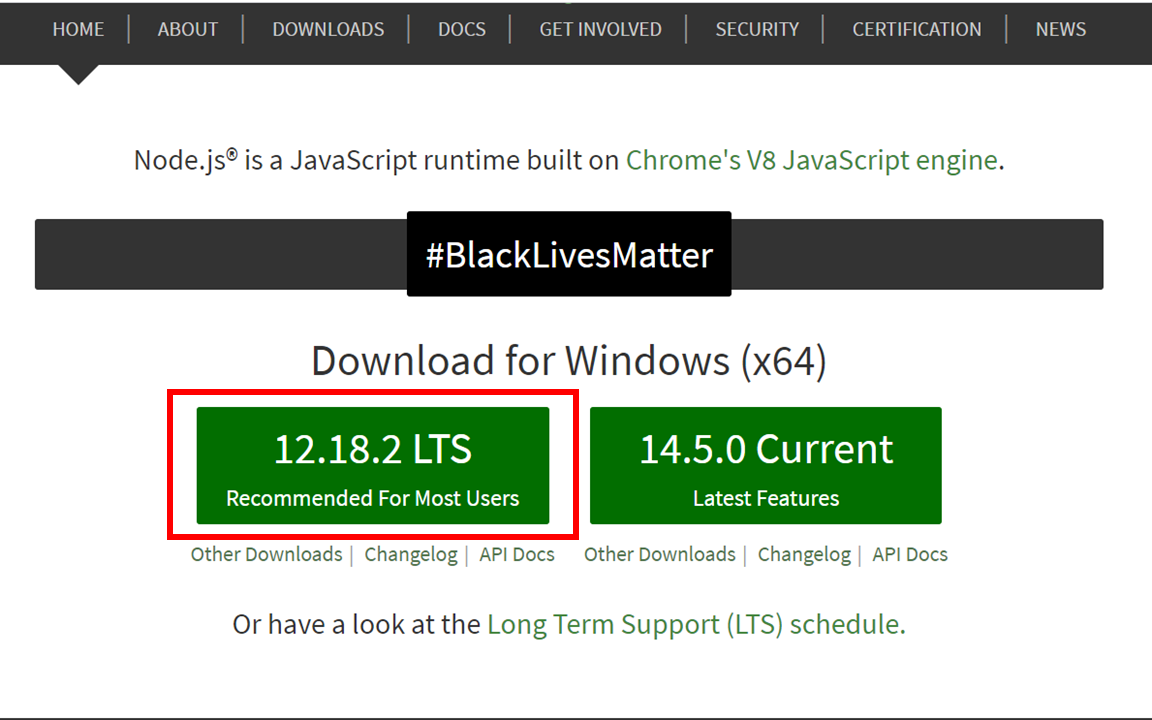1152x720 pixels.
Task: Download 14.5.0 Current version
Action: [766, 466]
